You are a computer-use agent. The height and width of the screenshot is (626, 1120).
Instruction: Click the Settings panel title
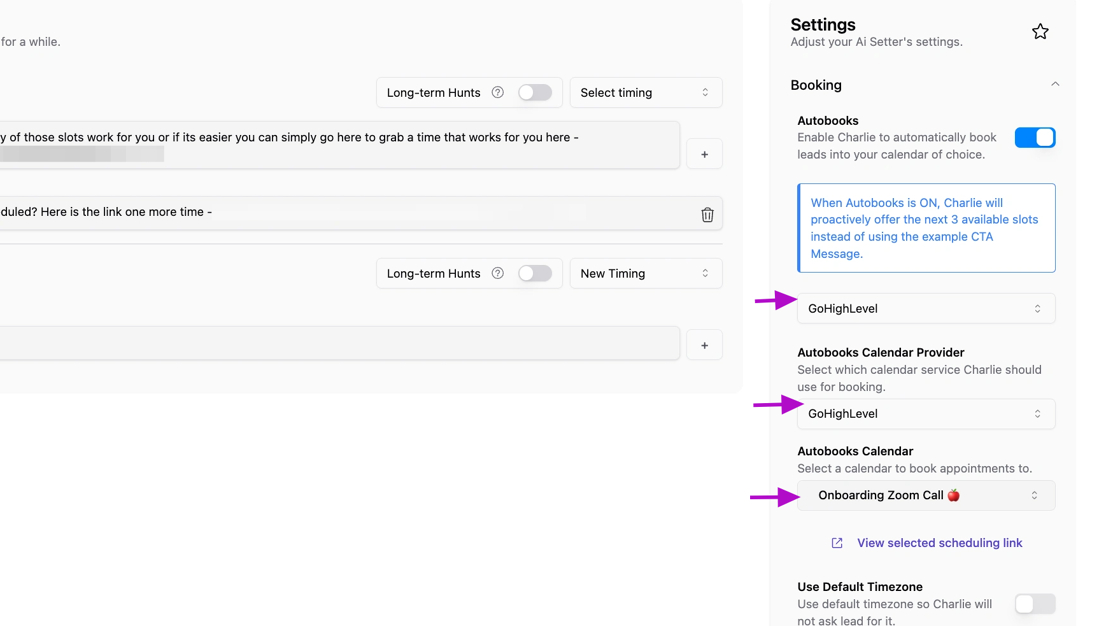[823, 24]
